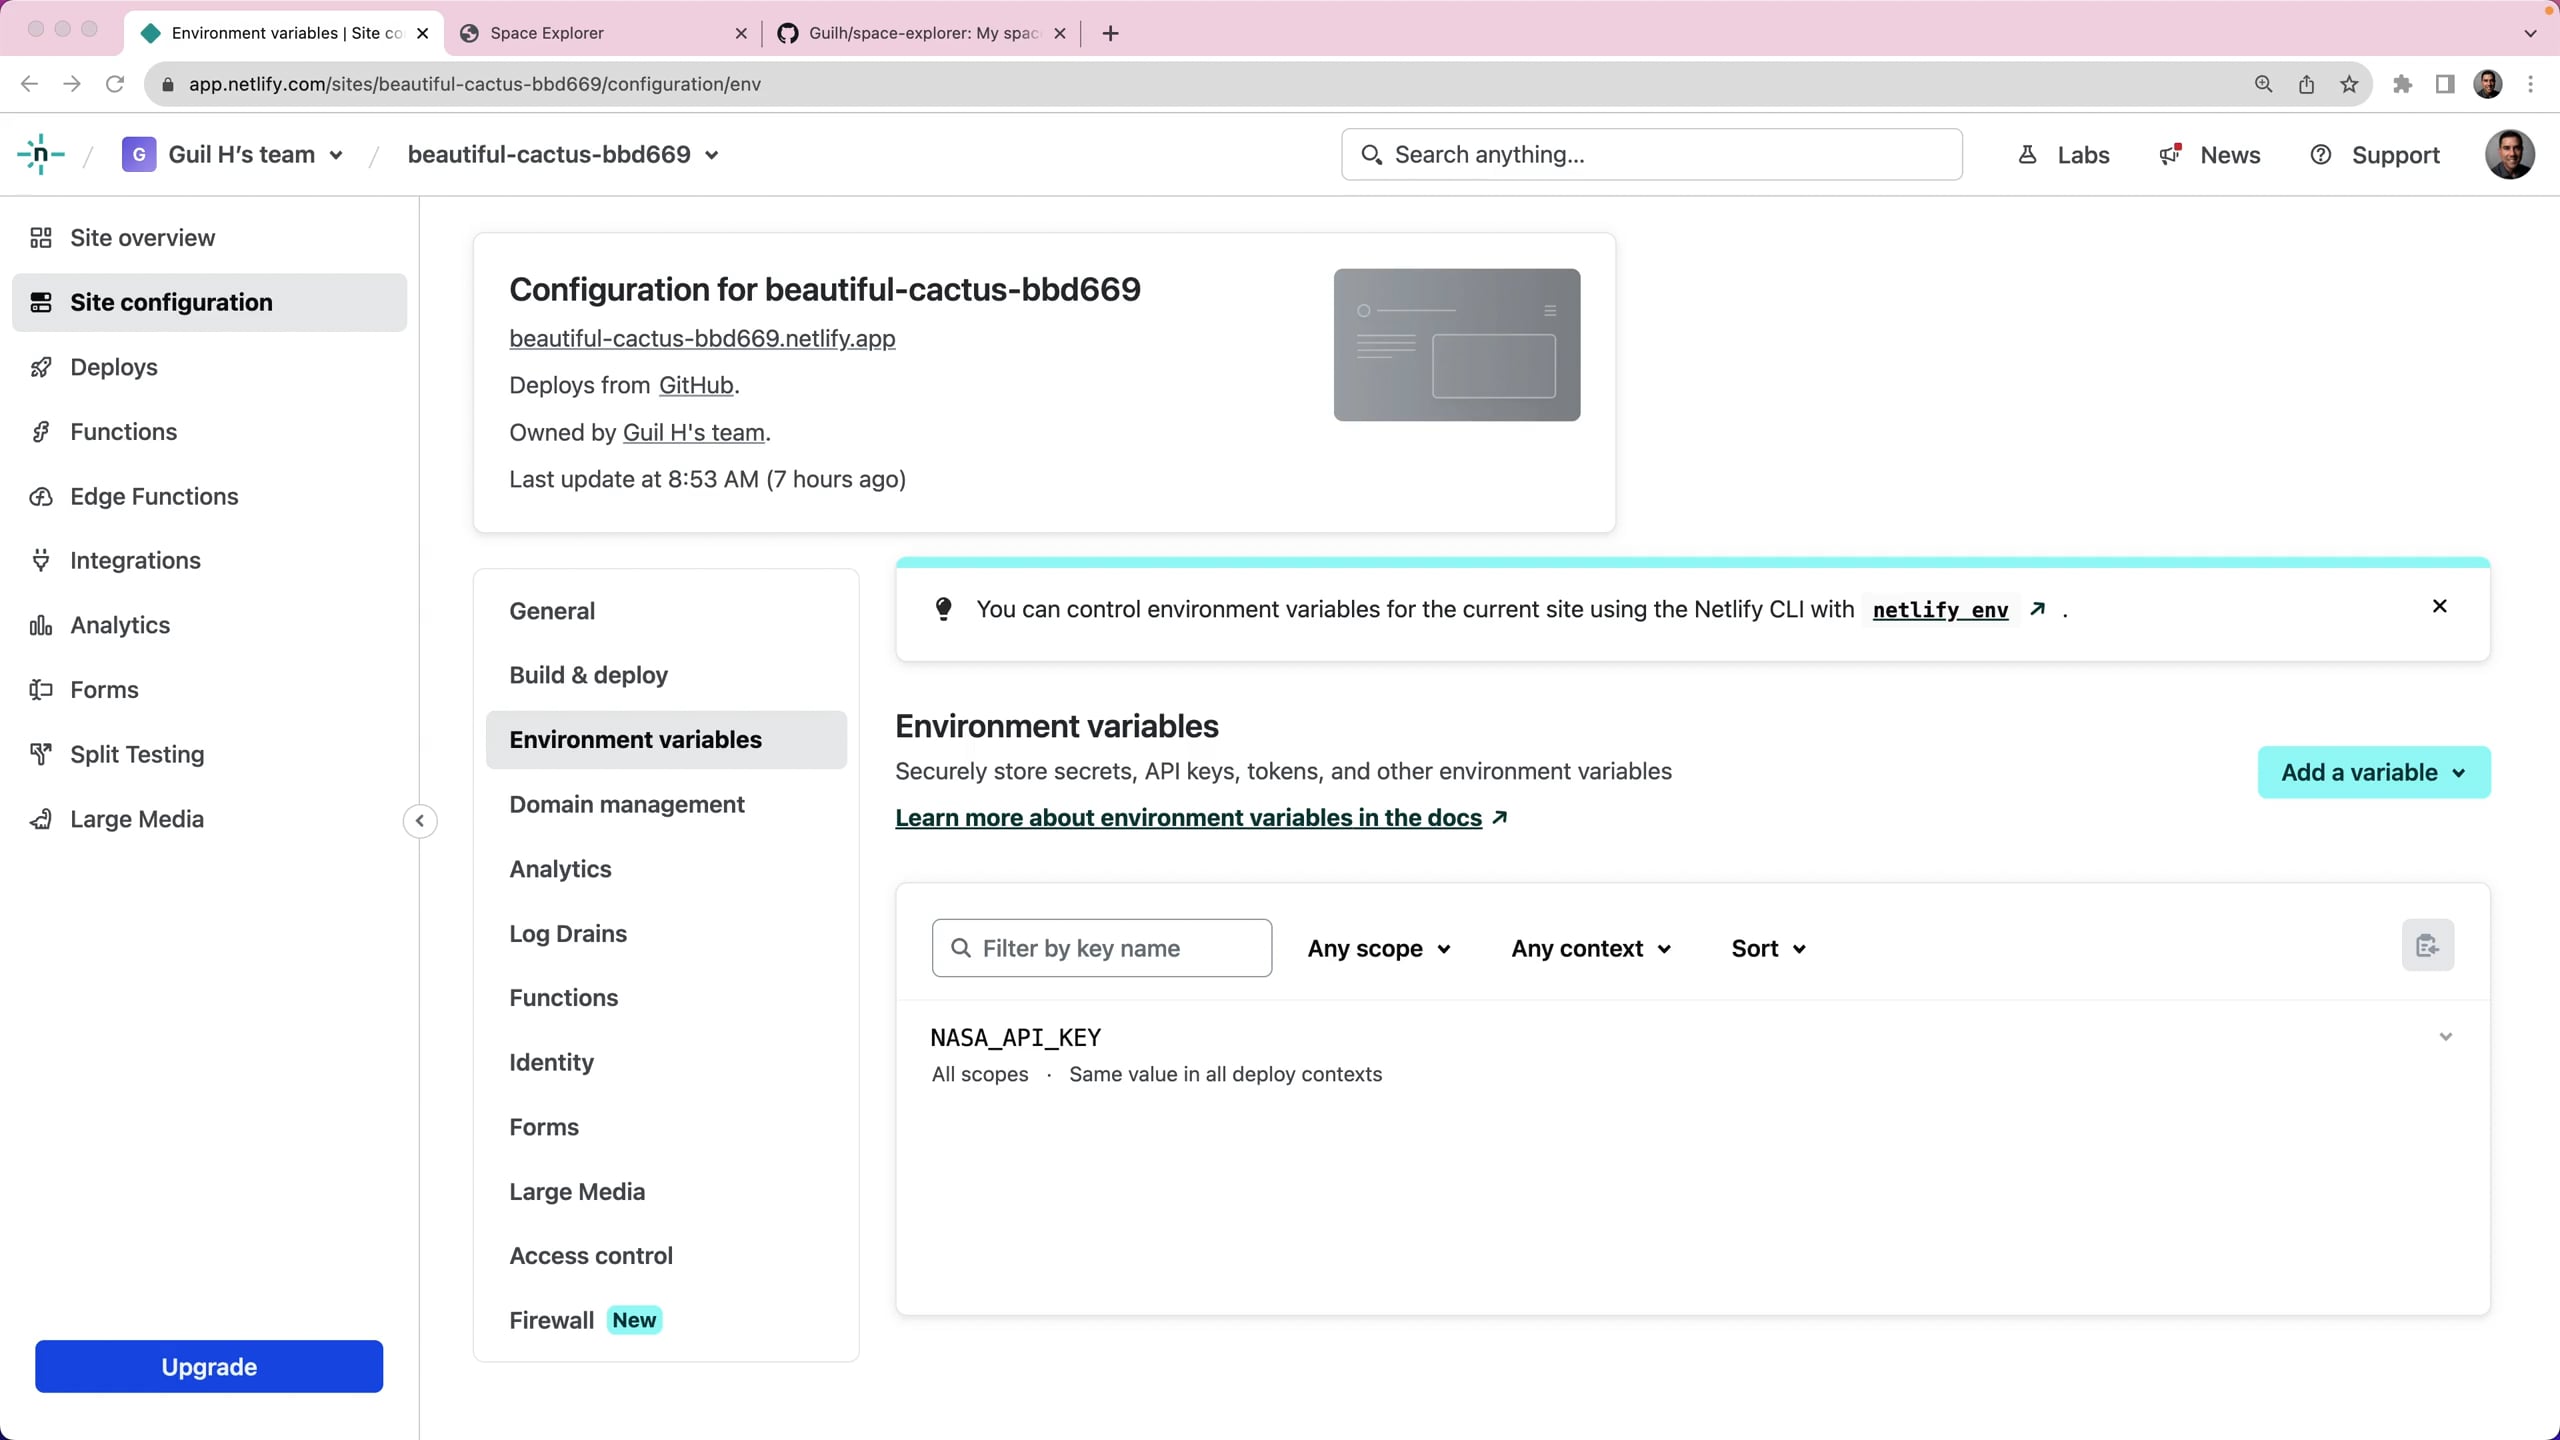The height and width of the screenshot is (1440, 2560).
Task: Click the browser address bar URL
Action: [475, 84]
